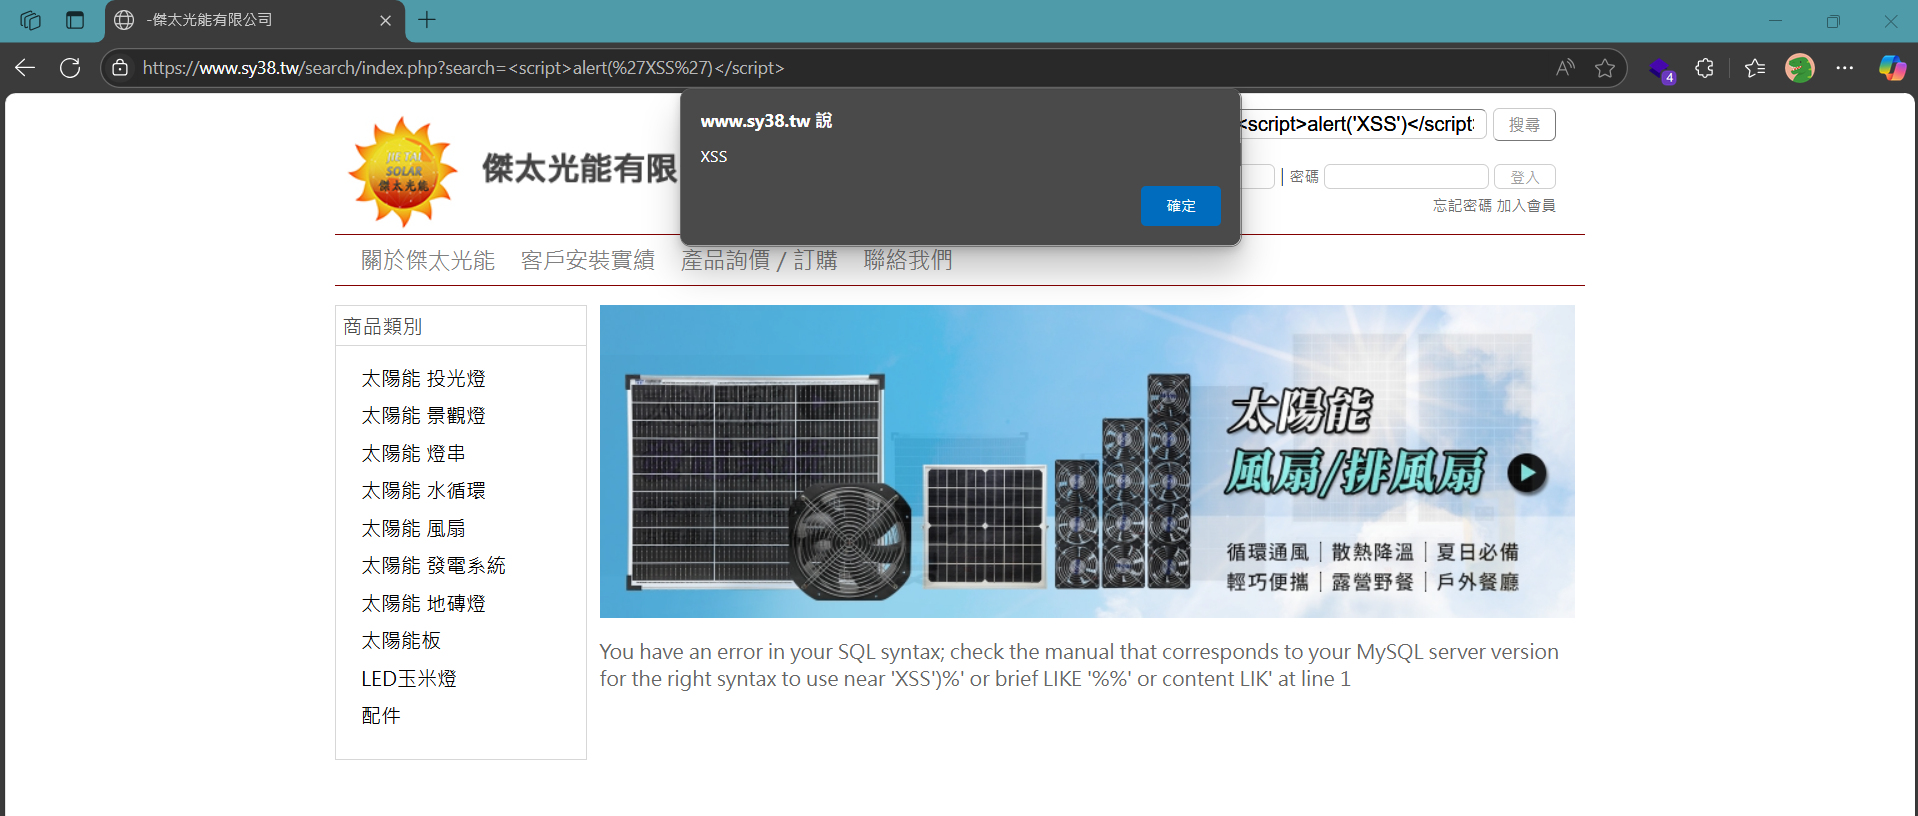The height and width of the screenshot is (816, 1918).
Task: Open the purple extension with badge 4
Action: 1661,69
